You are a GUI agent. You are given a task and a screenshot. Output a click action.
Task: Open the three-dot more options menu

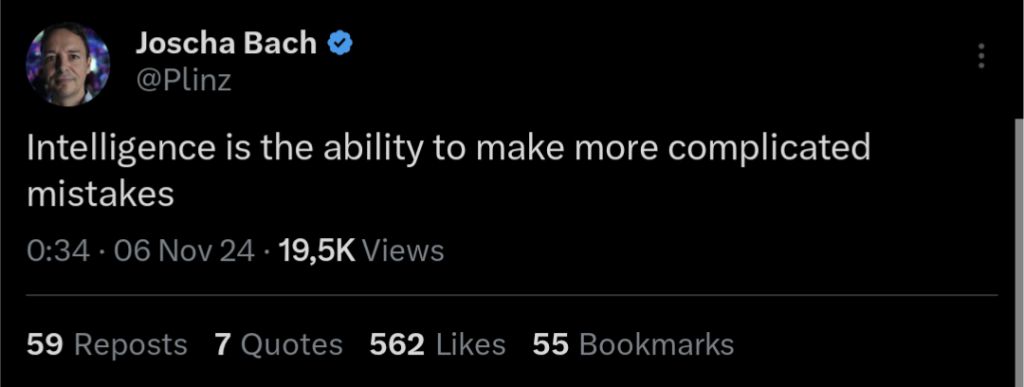980,56
